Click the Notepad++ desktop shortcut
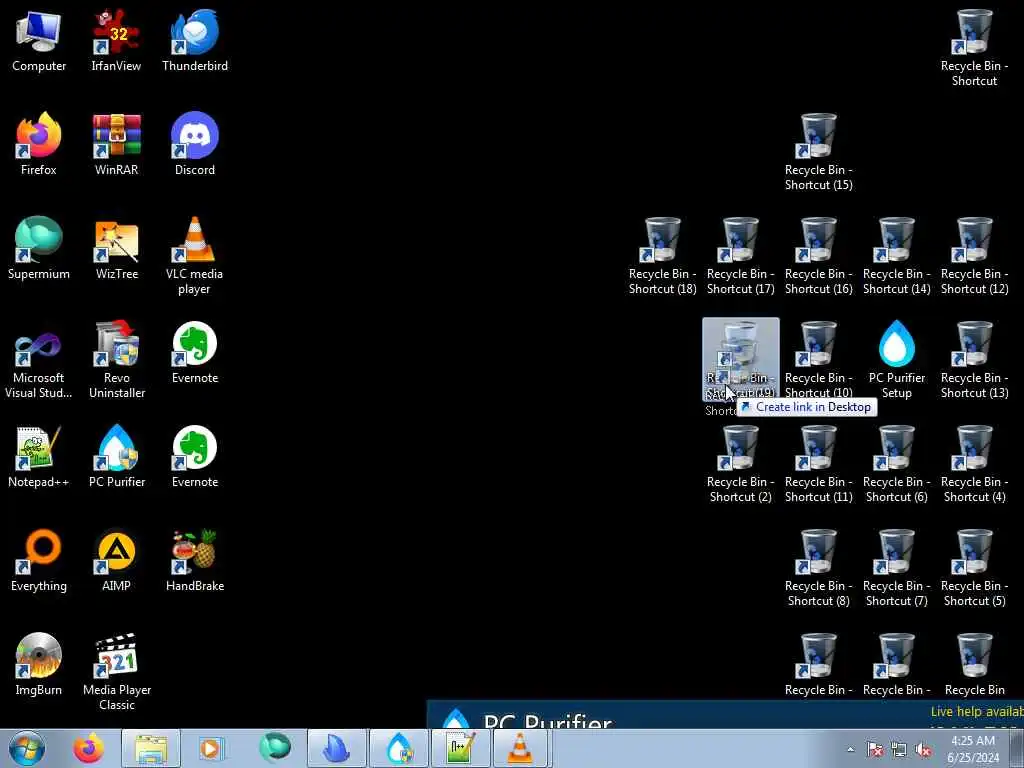 [x=39, y=456]
